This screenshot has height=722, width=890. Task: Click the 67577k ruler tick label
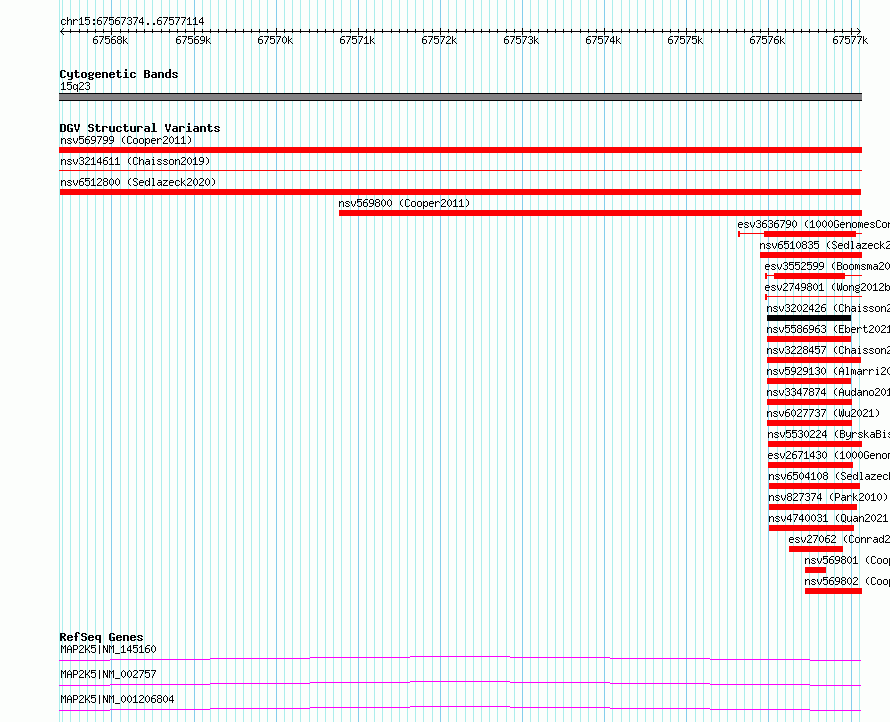point(850,40)
